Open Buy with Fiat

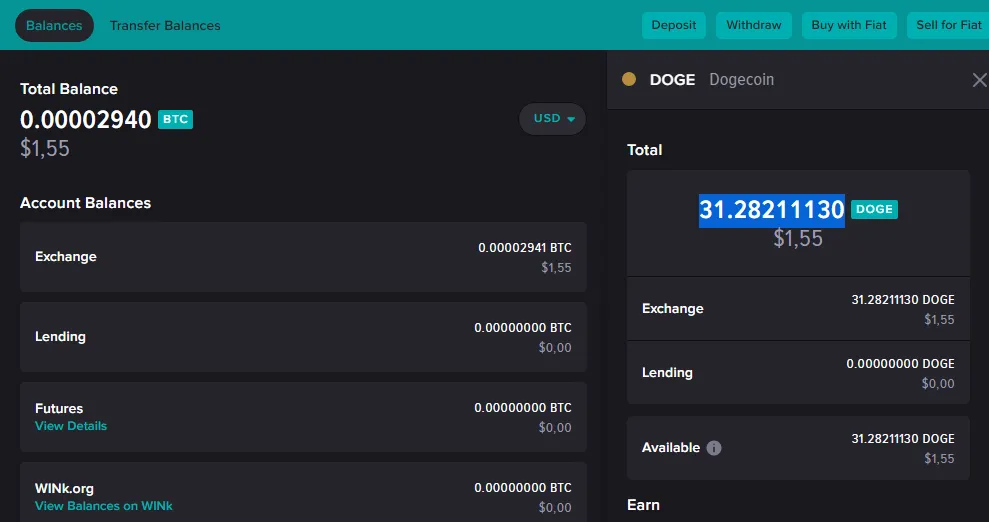[849, 25]
